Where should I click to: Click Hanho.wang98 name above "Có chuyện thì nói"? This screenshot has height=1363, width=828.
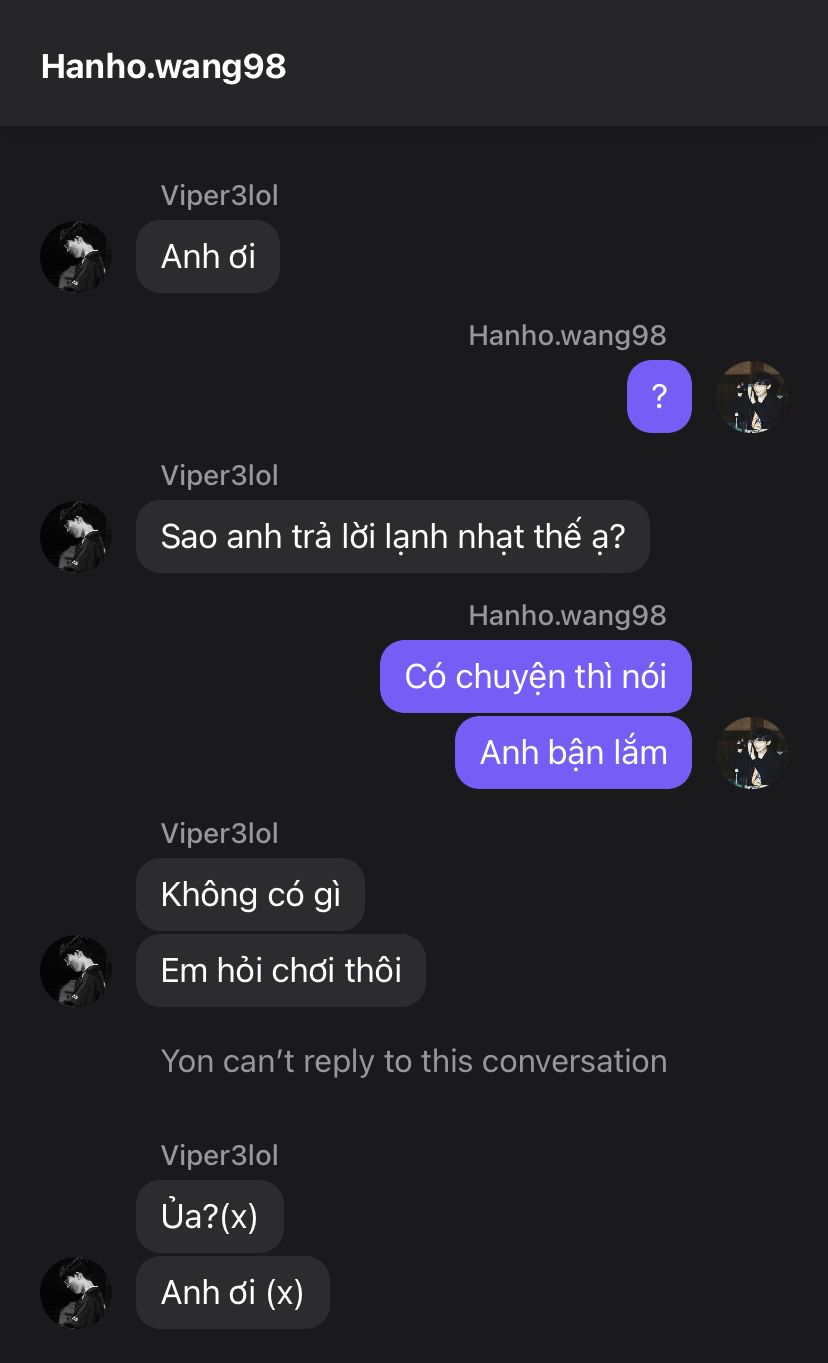click(567, 616)
